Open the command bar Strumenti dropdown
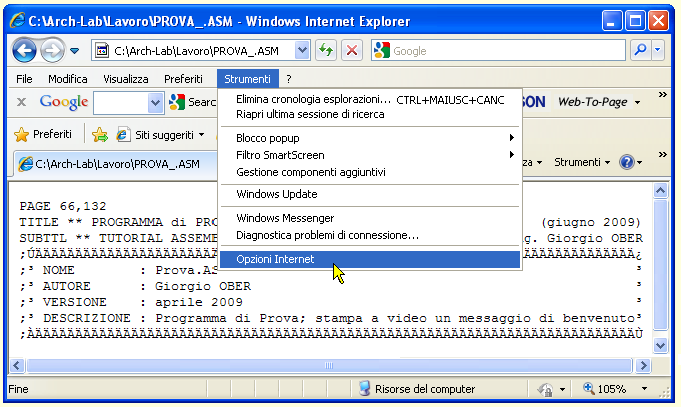This screenshot has width=681, height=407. (x=582, y=162)
